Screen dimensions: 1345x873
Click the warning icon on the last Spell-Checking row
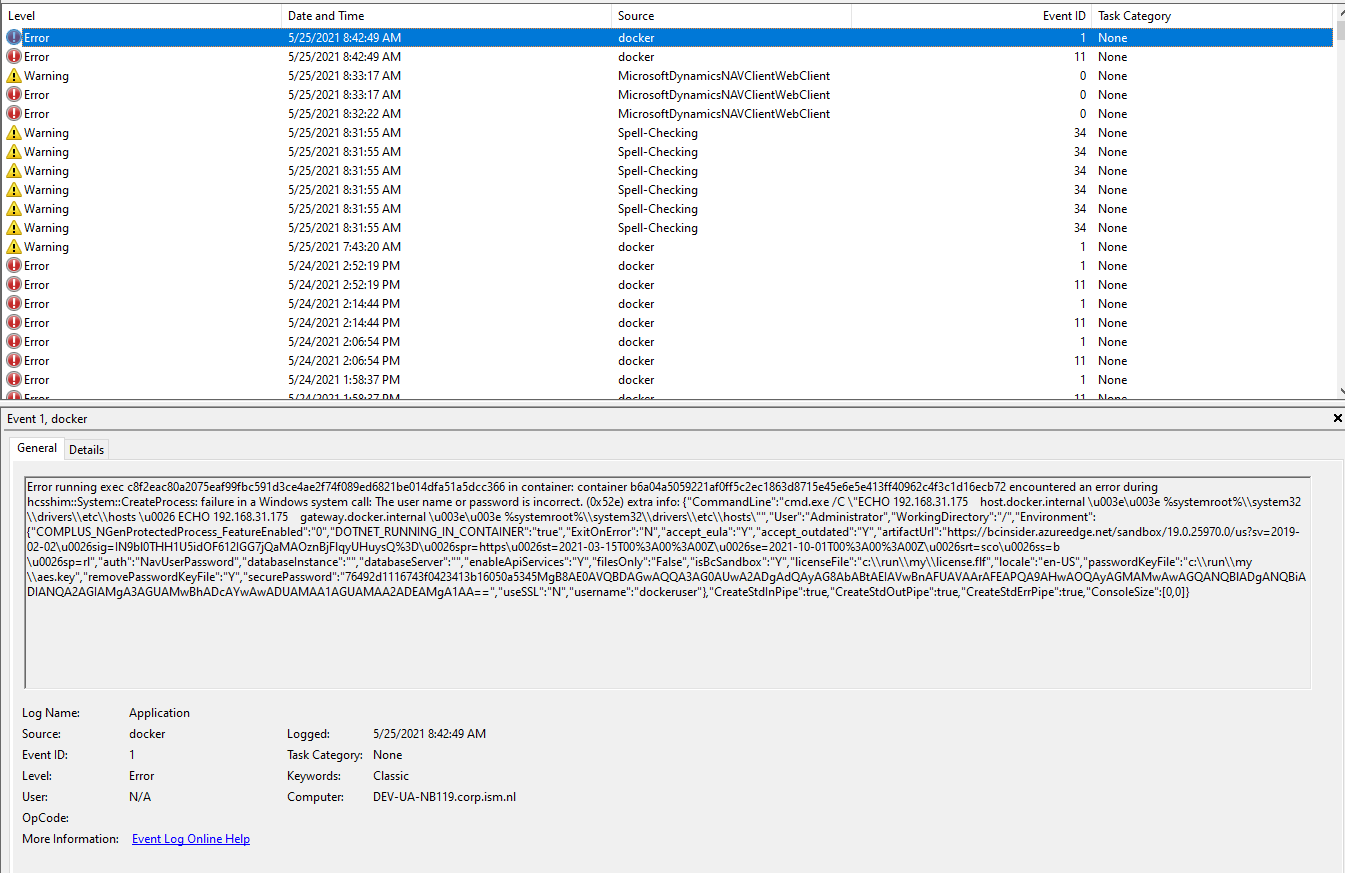coord(13,227)
